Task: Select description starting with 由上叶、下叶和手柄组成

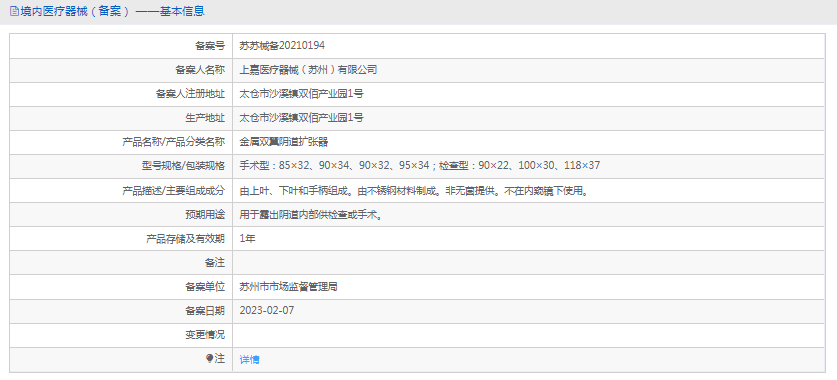Action: click(415, 191)
